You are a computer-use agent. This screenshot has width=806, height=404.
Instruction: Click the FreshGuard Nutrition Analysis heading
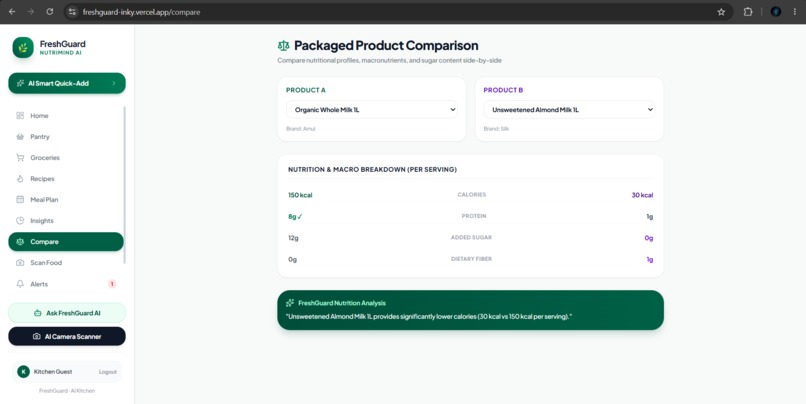[x=342, y=303]
